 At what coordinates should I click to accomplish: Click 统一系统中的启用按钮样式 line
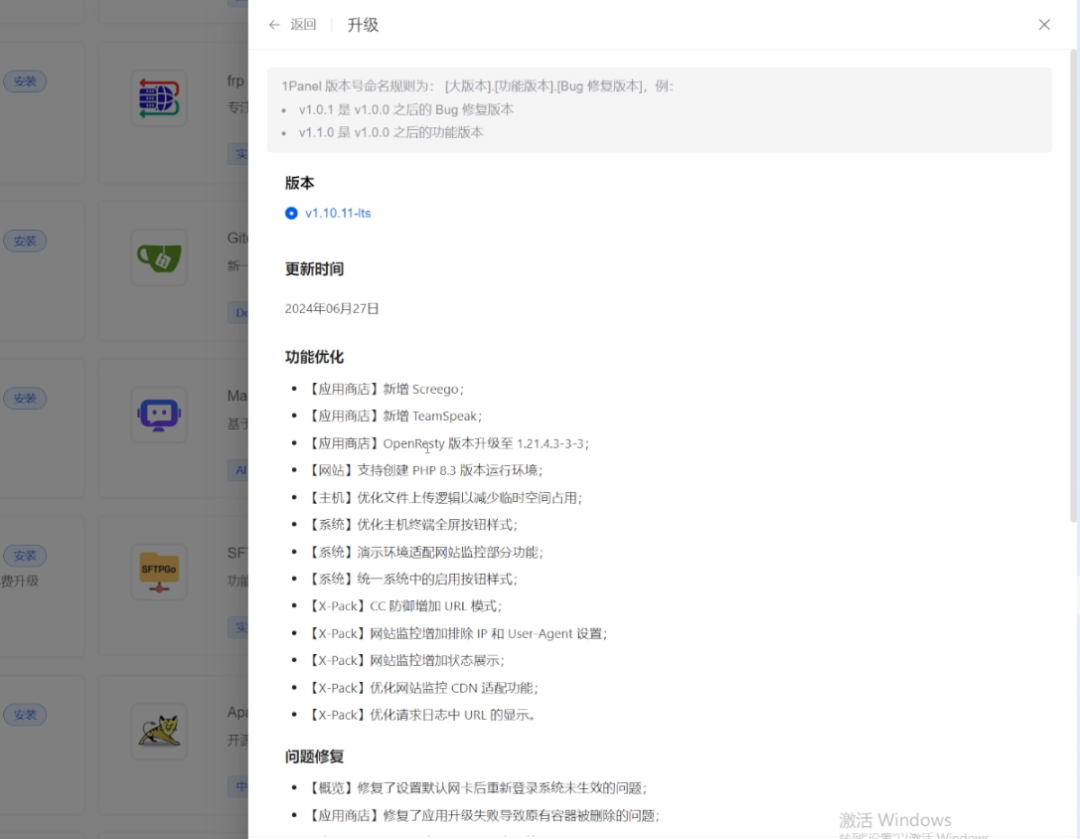click(412, 579)
